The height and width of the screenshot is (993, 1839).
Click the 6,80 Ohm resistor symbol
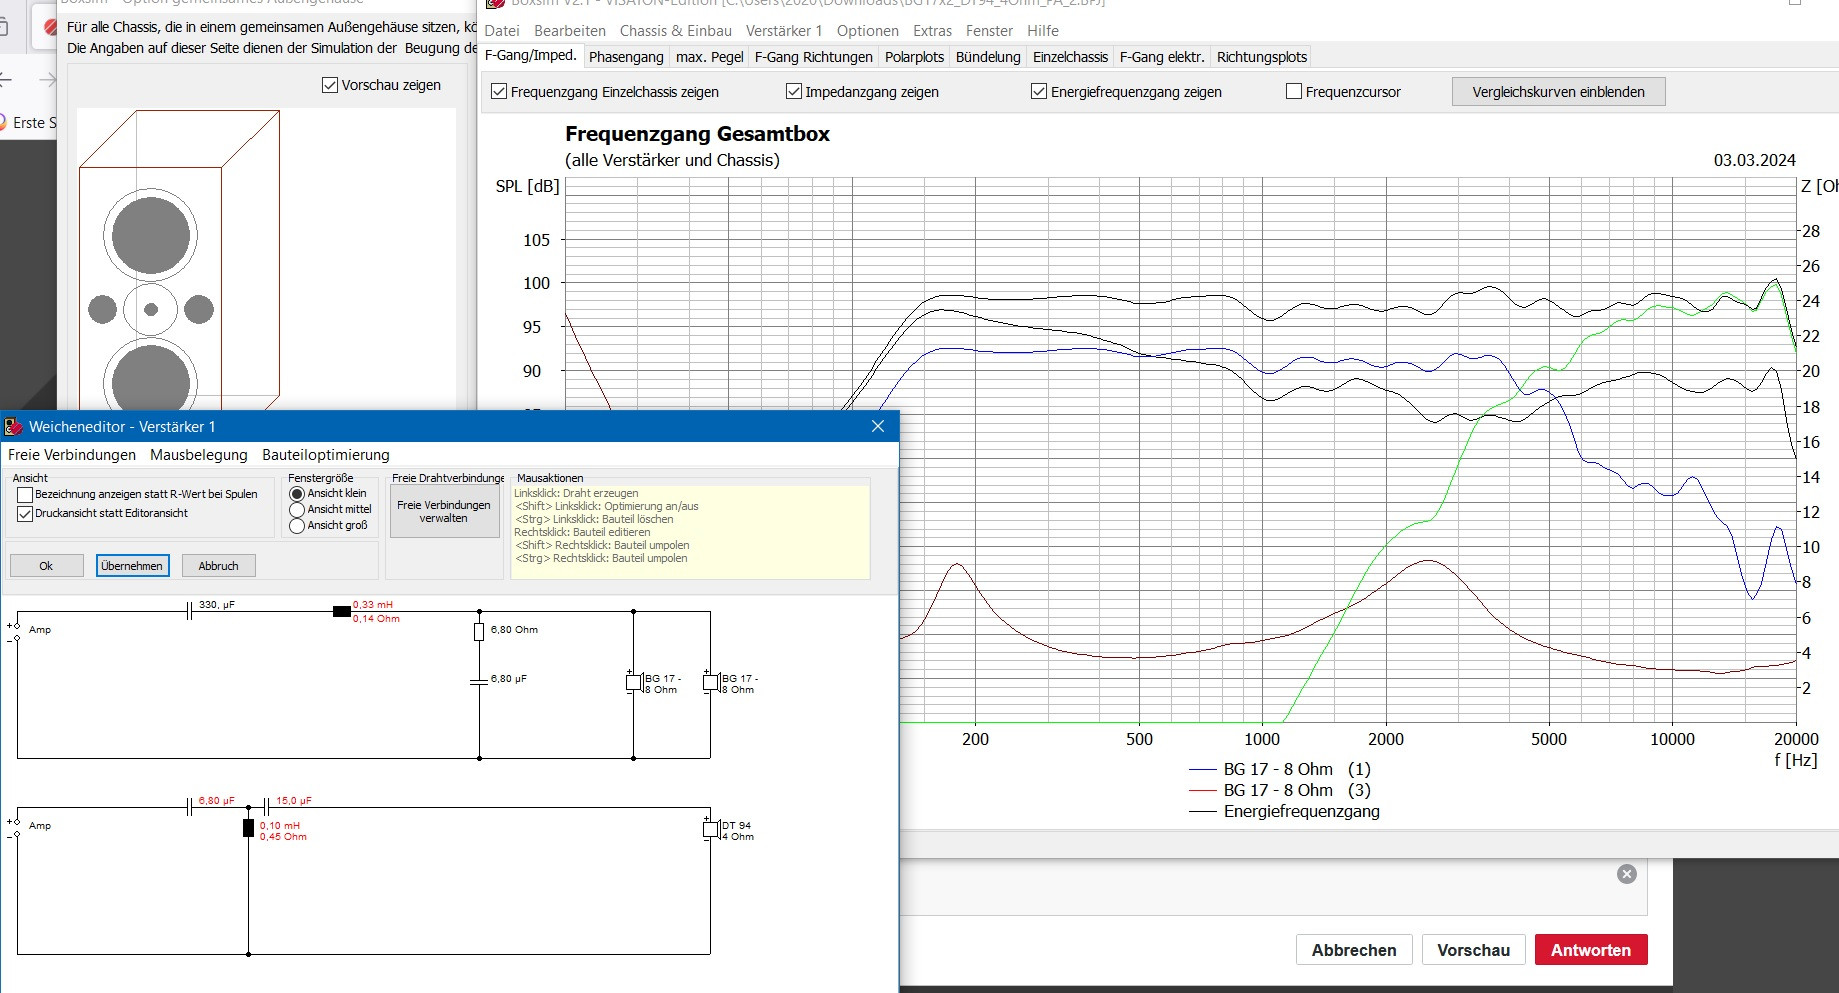pos(479,631)
